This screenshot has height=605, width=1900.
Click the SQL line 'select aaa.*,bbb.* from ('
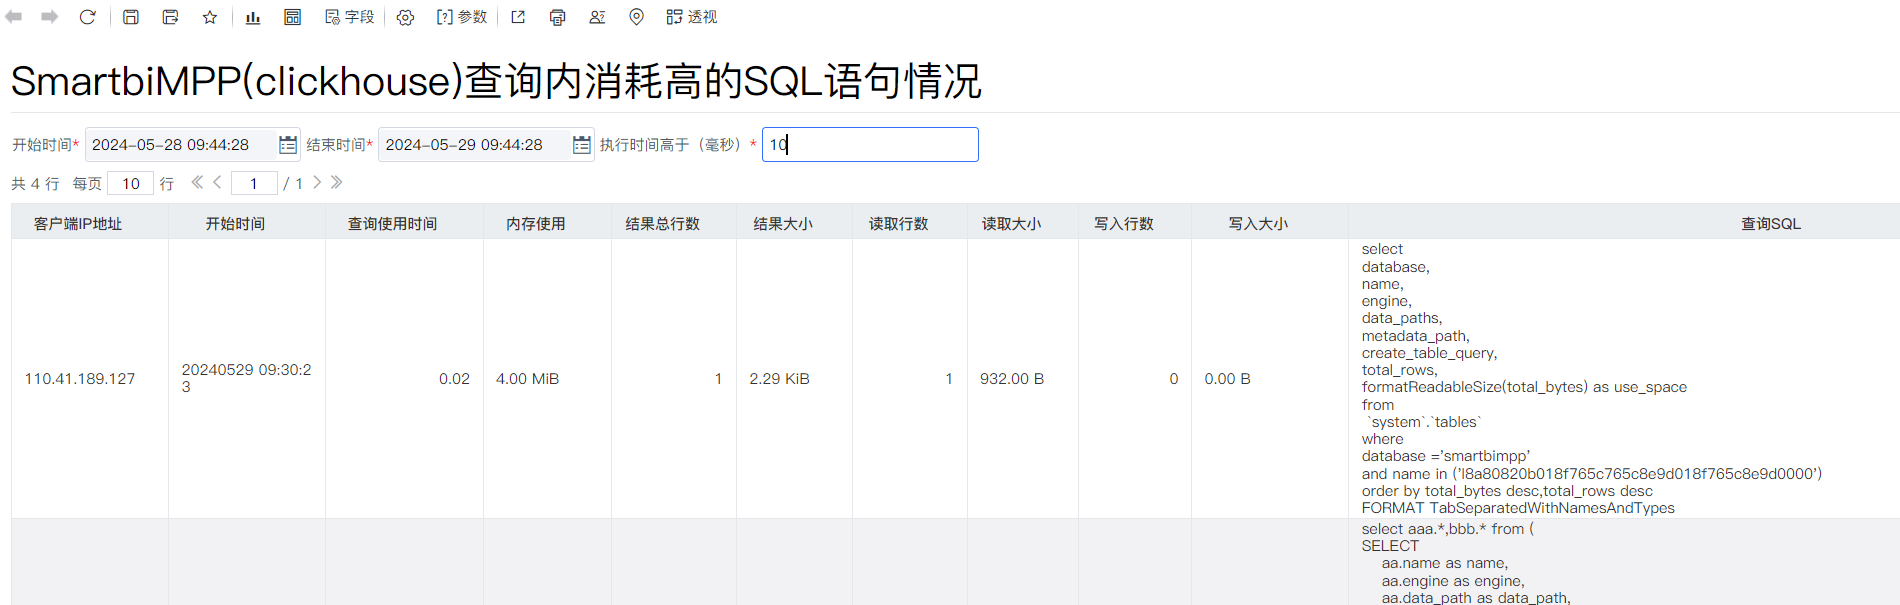coord(1447,529)
